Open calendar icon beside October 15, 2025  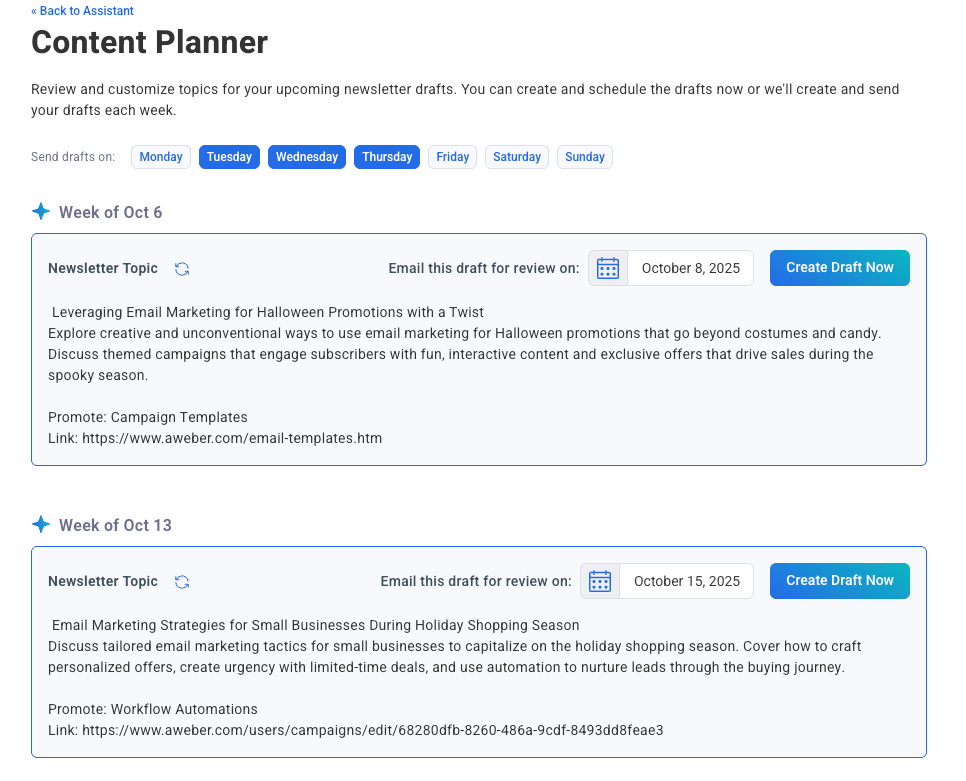[600, 581]
